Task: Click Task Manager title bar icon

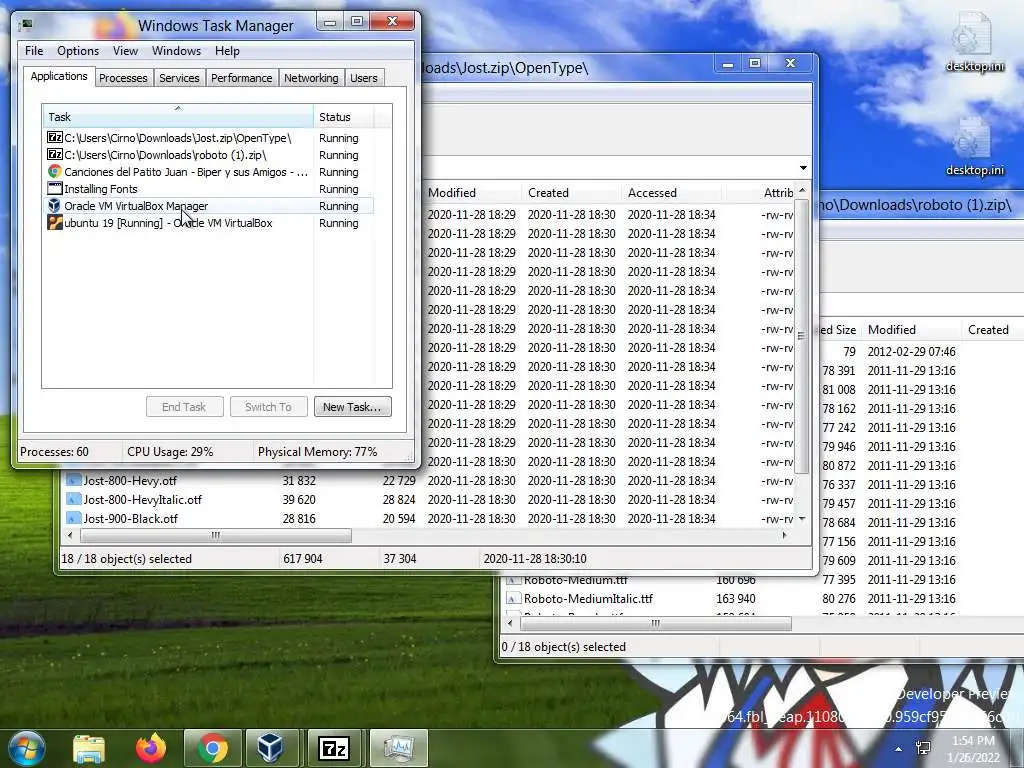Action: click(x=26, y=25)
